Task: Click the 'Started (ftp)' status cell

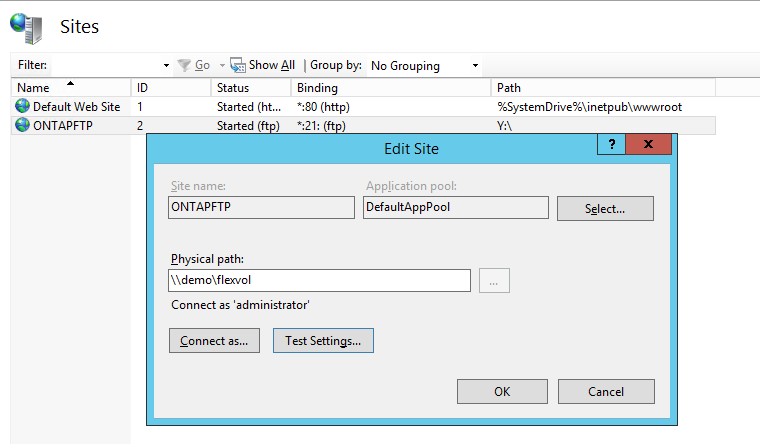Action: tap(248, 126)
